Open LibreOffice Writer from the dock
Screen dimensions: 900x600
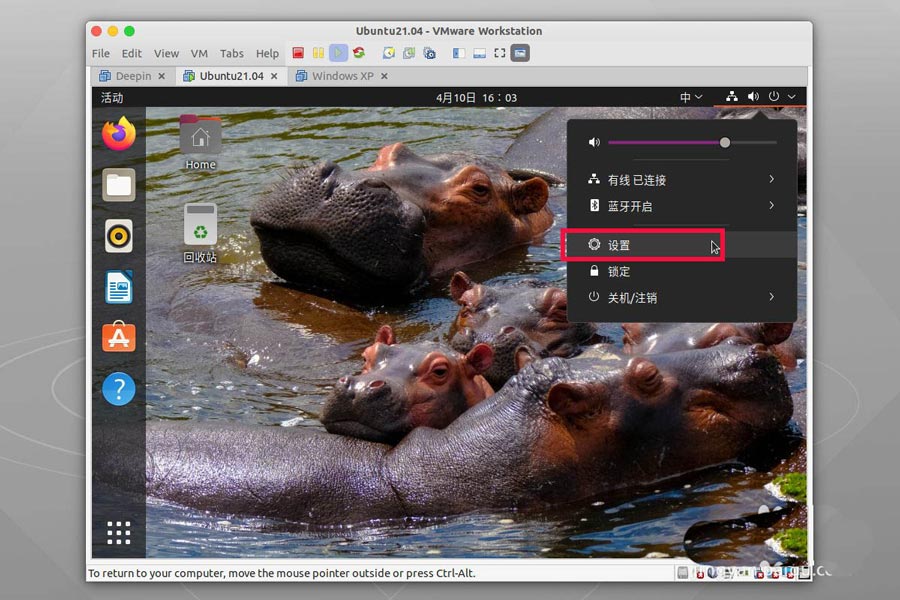[119, 287]
